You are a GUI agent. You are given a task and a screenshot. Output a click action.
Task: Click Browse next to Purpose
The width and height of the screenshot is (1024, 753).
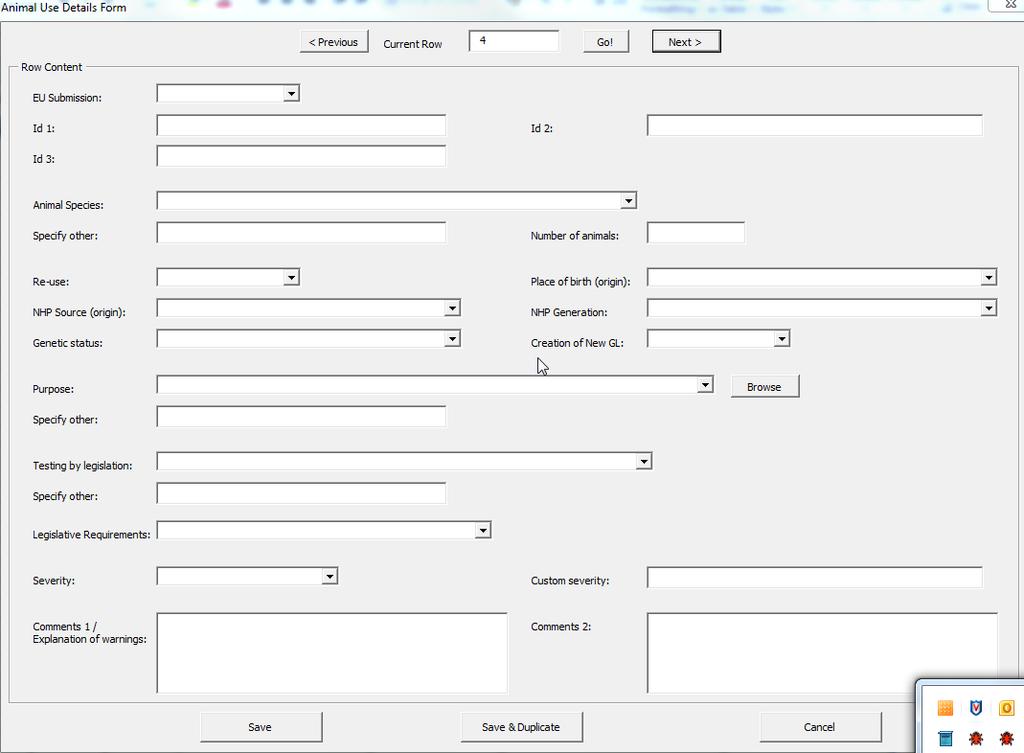764,387
